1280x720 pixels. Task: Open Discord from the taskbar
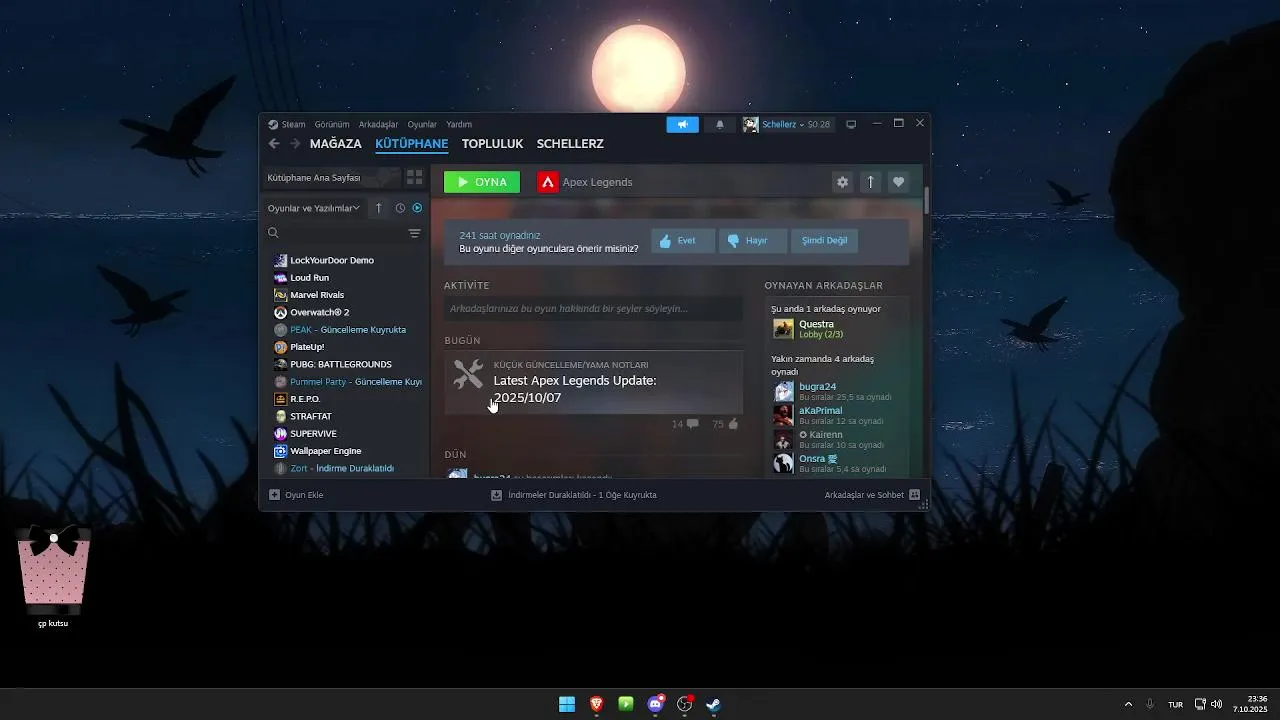(x=656, y=704)
